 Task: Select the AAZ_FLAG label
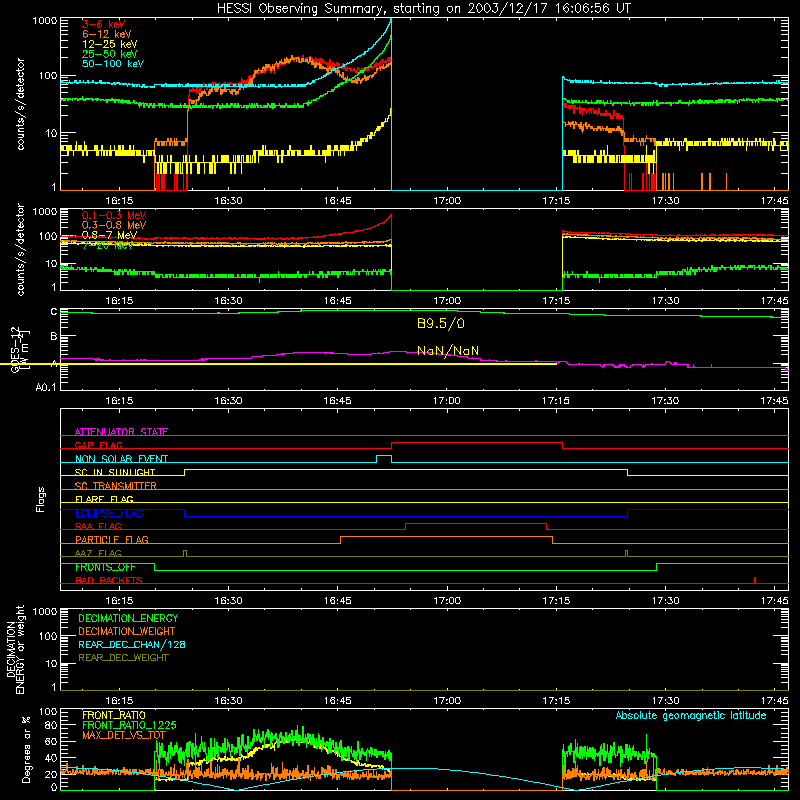(98, 553)
